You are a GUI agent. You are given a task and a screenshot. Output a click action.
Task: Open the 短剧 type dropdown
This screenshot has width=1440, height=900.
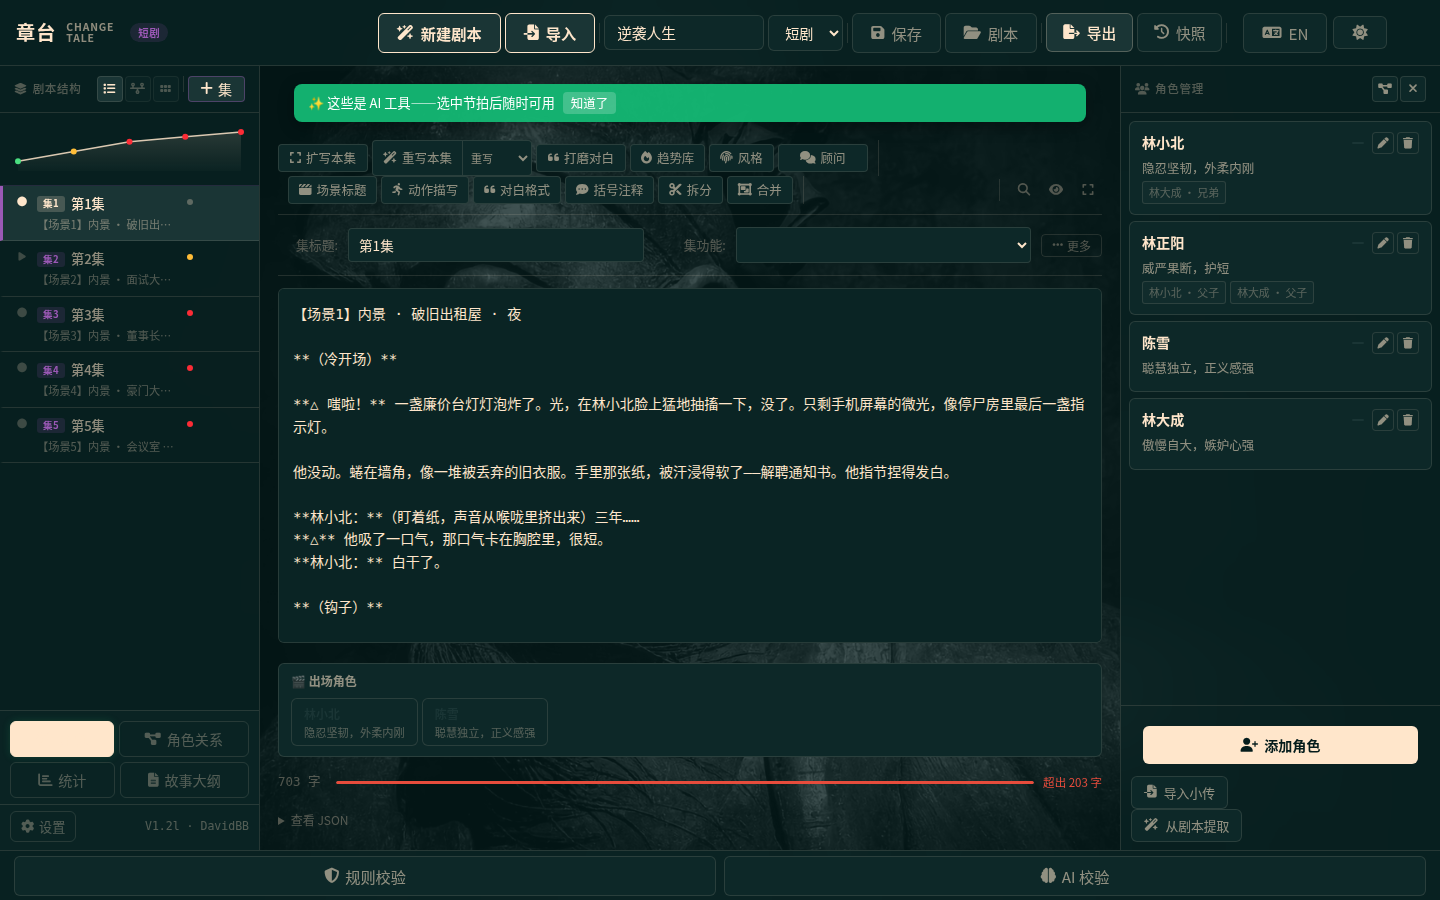click(805, 33)
